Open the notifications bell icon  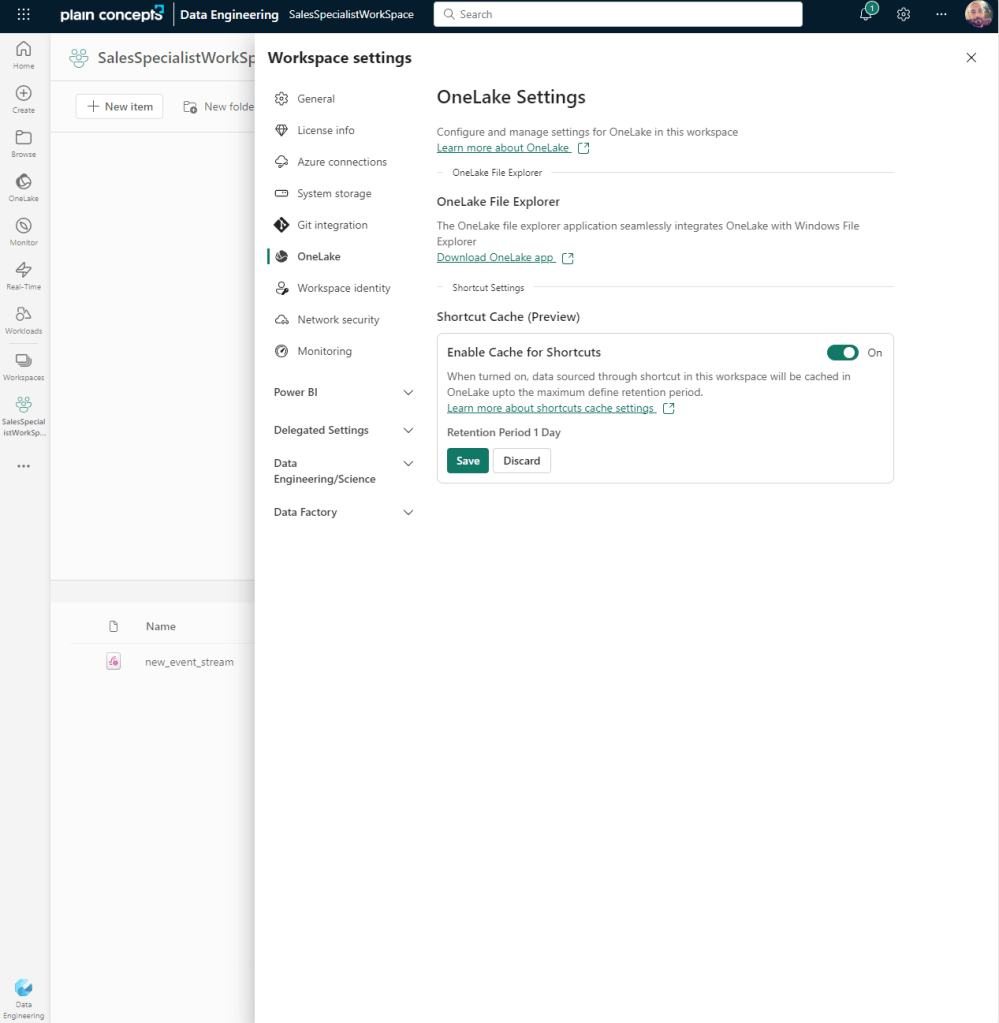[866, 14]
